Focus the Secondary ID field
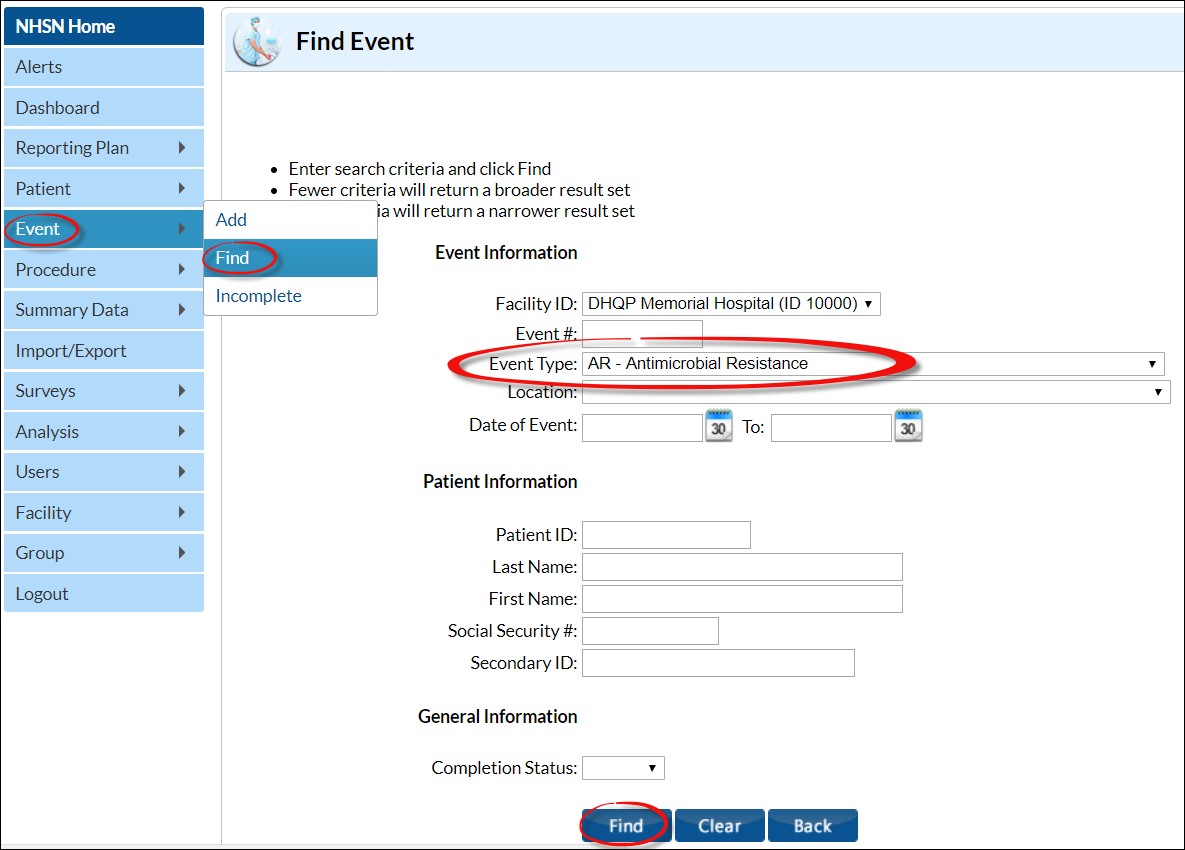Viewport: 1185px width, 850px height. coord(718,663)
